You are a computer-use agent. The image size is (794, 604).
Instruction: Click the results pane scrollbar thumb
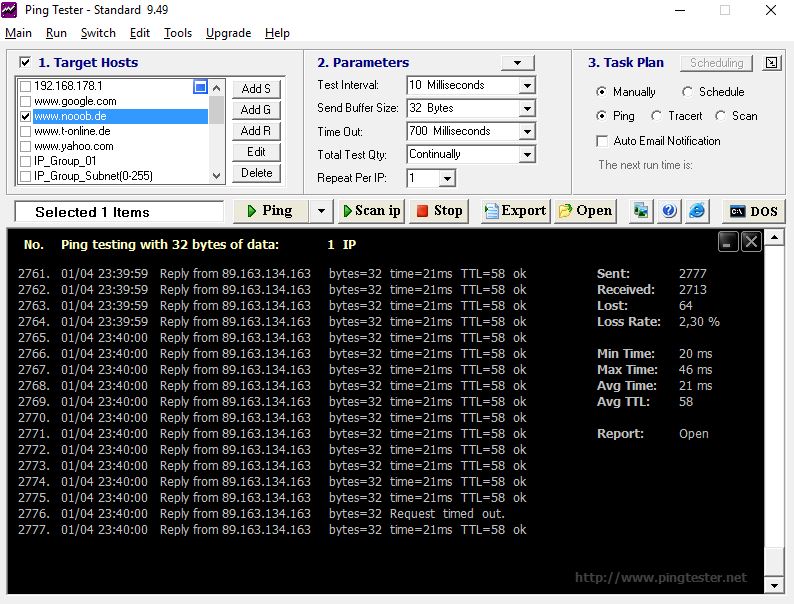(x=774, y=561)
